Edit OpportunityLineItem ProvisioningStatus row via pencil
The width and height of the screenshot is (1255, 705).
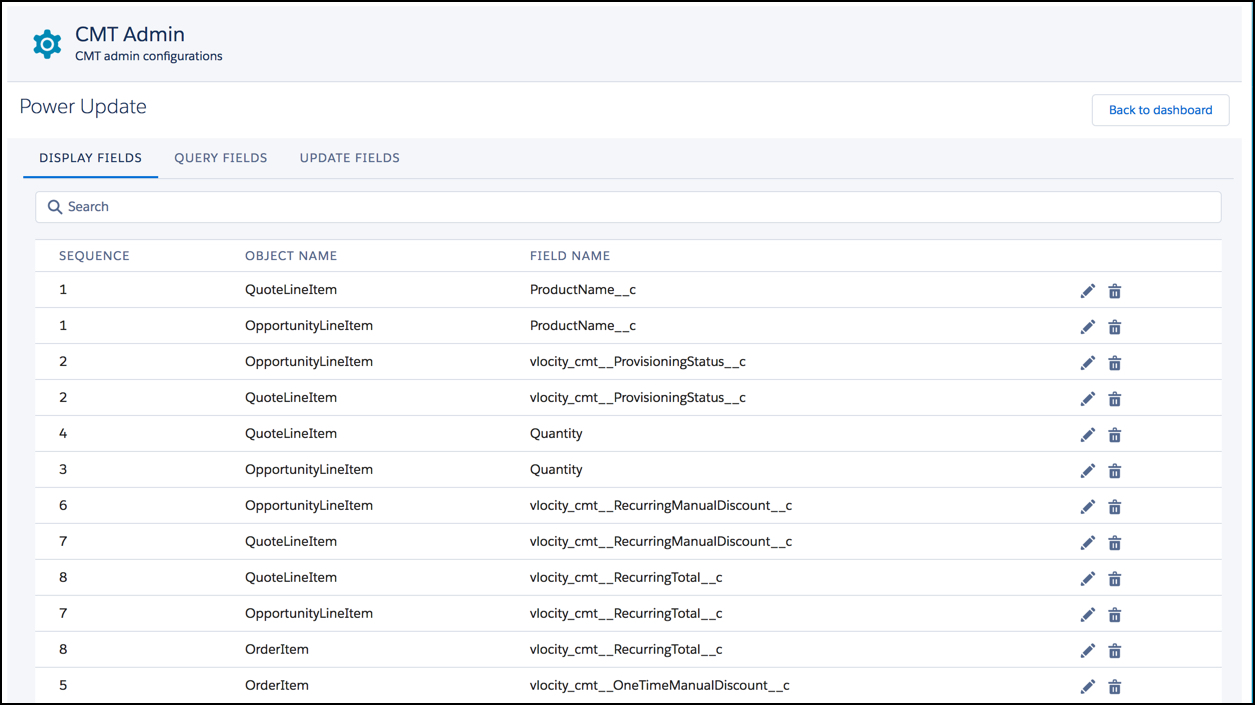[x=1088, y=363]
